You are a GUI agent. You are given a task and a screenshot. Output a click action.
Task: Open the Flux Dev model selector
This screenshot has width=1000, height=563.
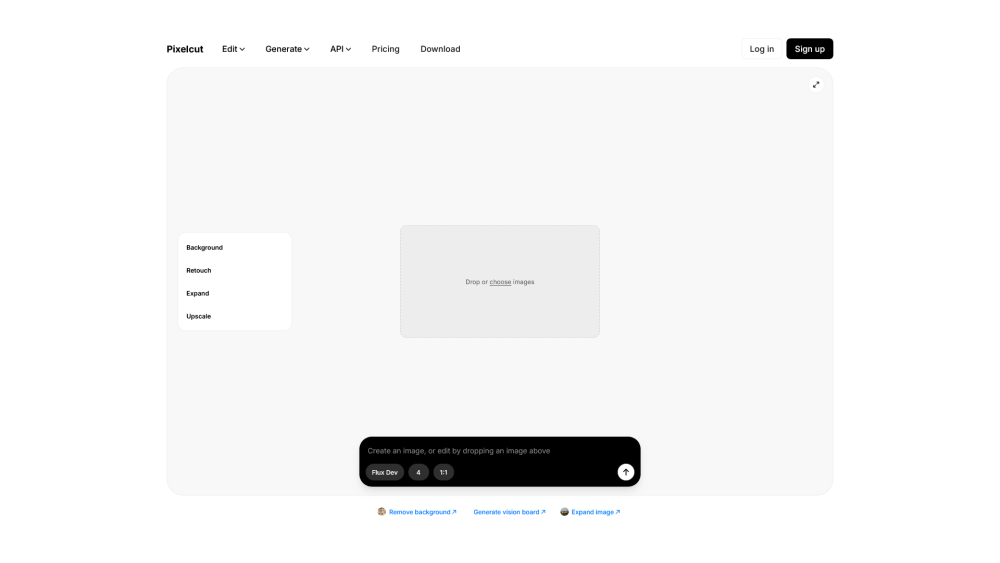coord(385,472)
